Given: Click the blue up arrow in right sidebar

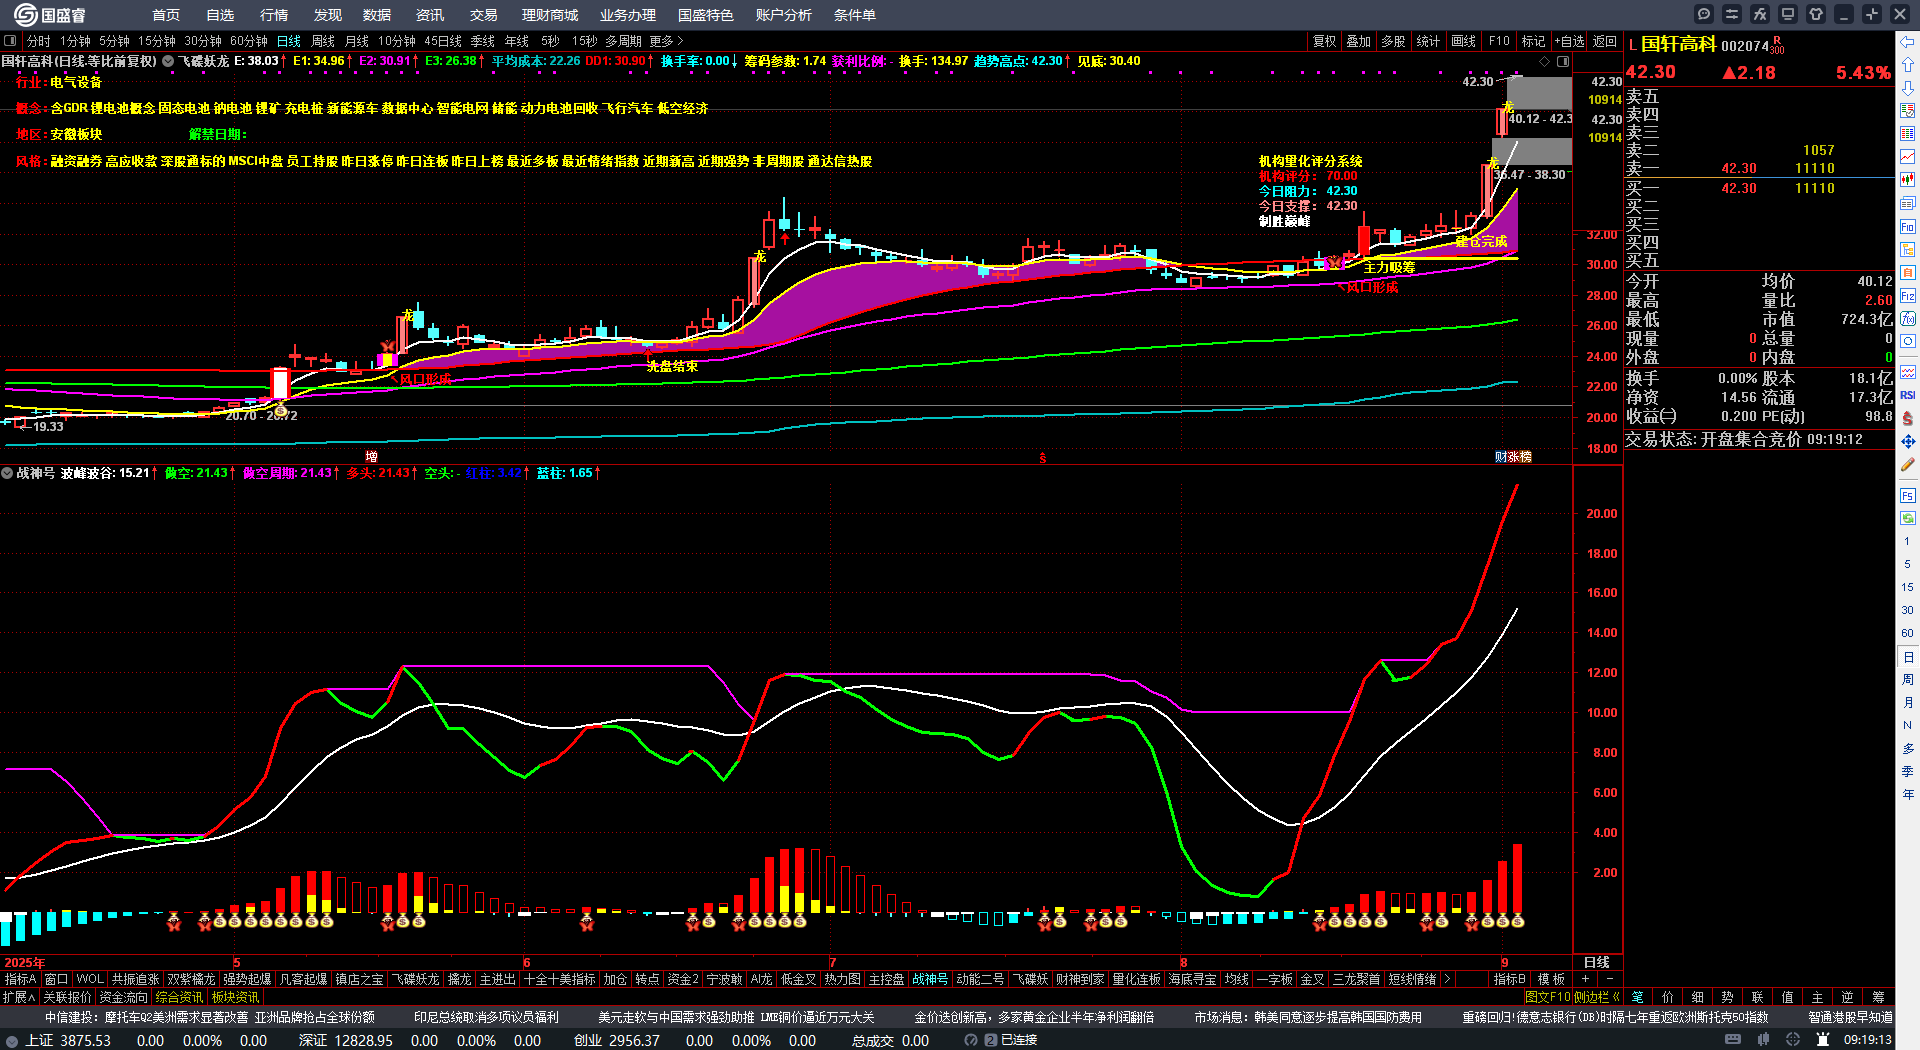Looking at the screenshot, I should [x=1908, y=64].
